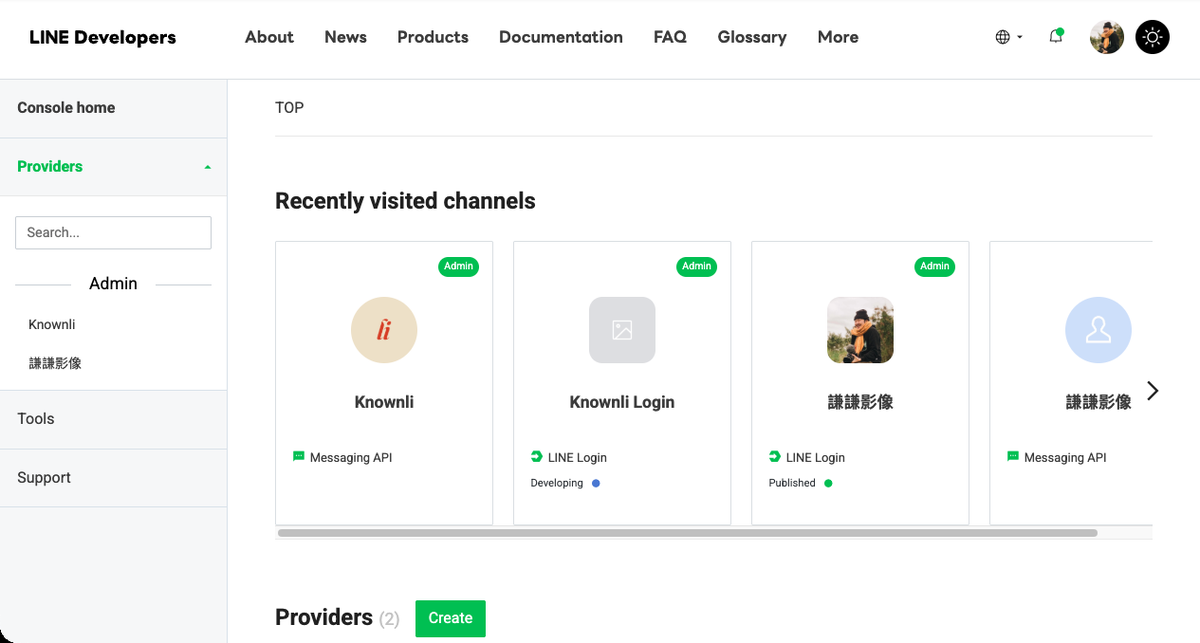The height and width of the screenshot is (643, 1200).
Task: Open the Knownli channel logo
Action: pyautogui.click(x=384, y=330)
